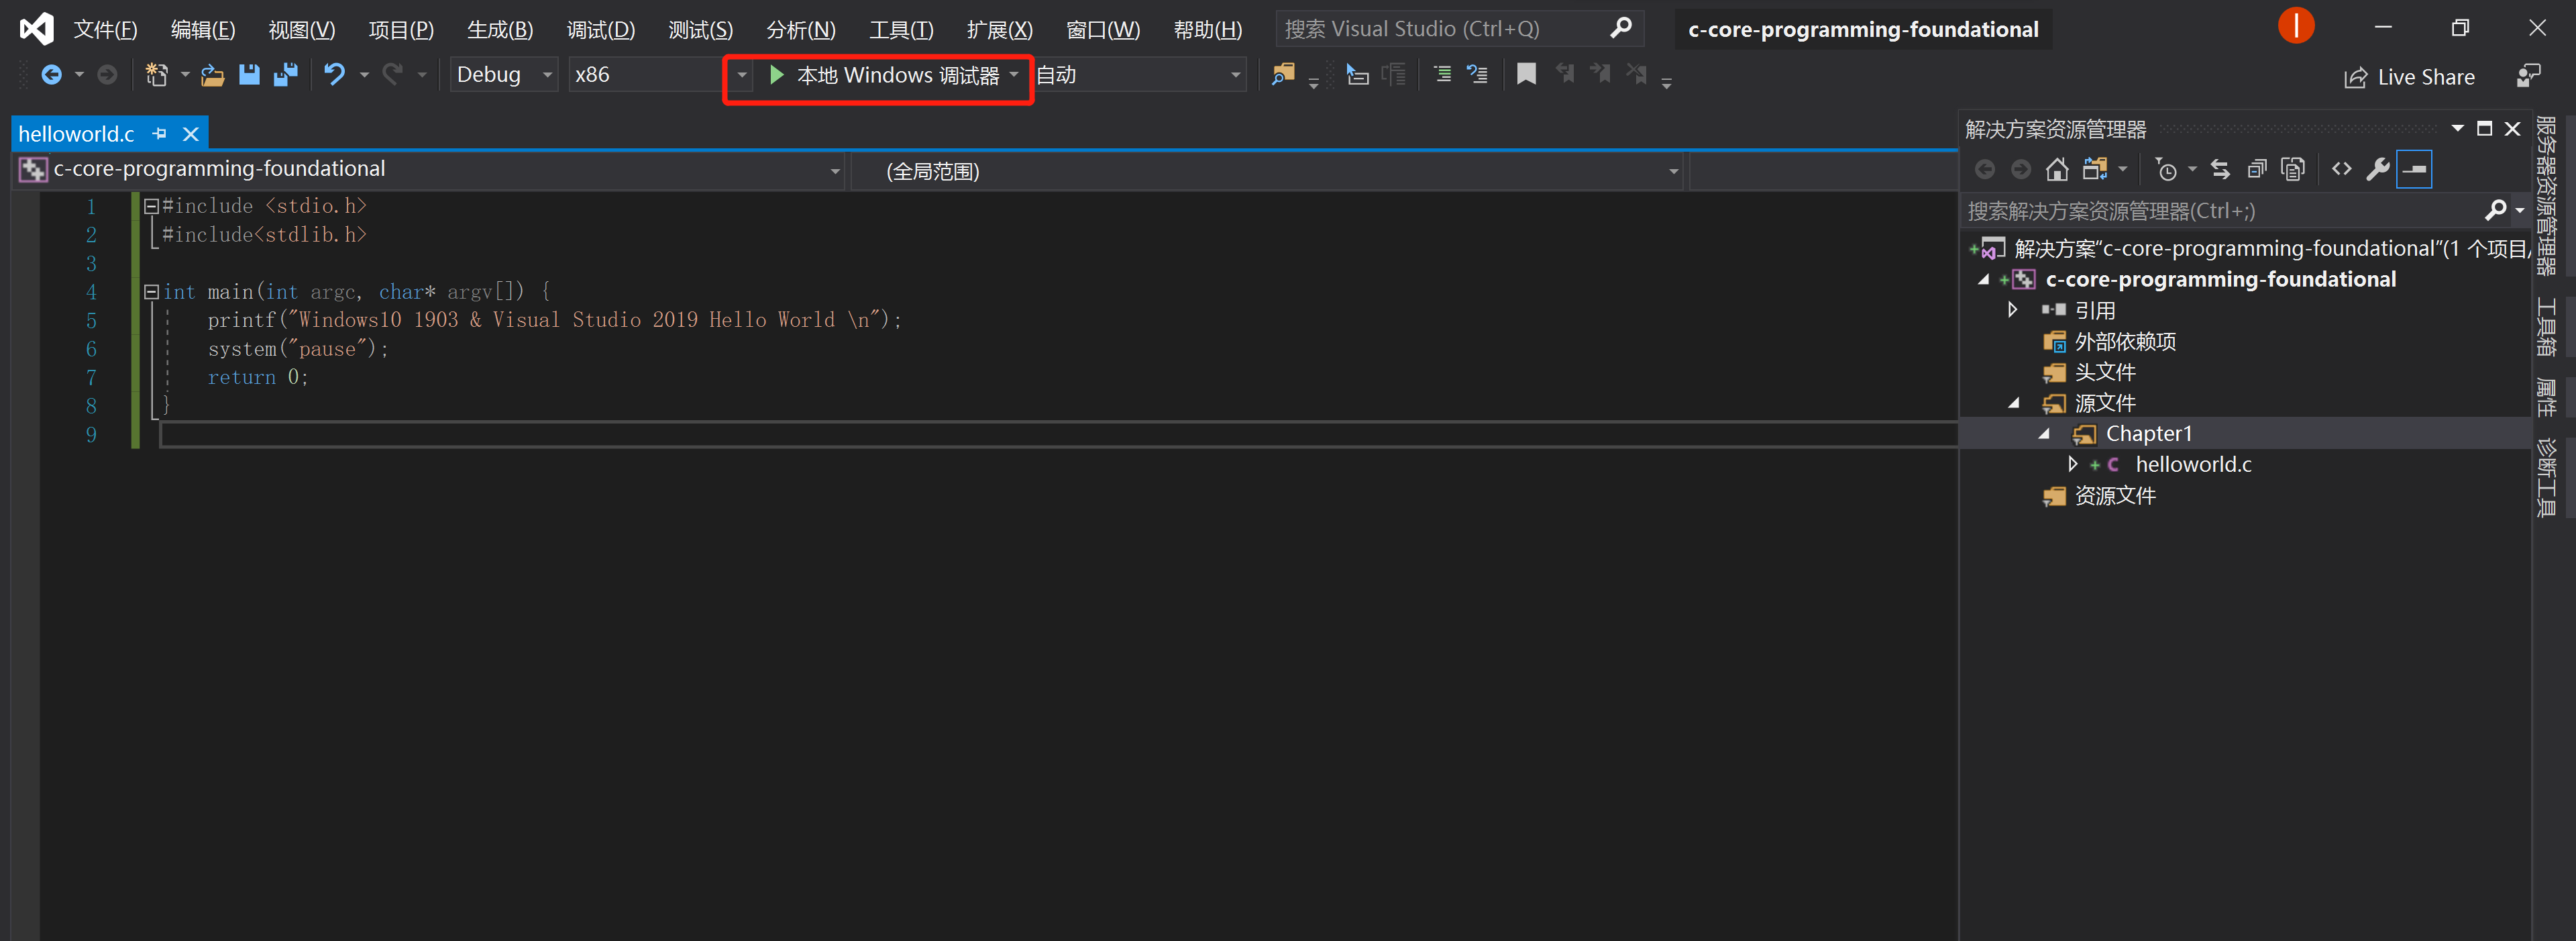This screenshot has height=941, width=2576.
Task: Open the 调试(D) menu
Action: pyautogui.click(x=600, y=29)
